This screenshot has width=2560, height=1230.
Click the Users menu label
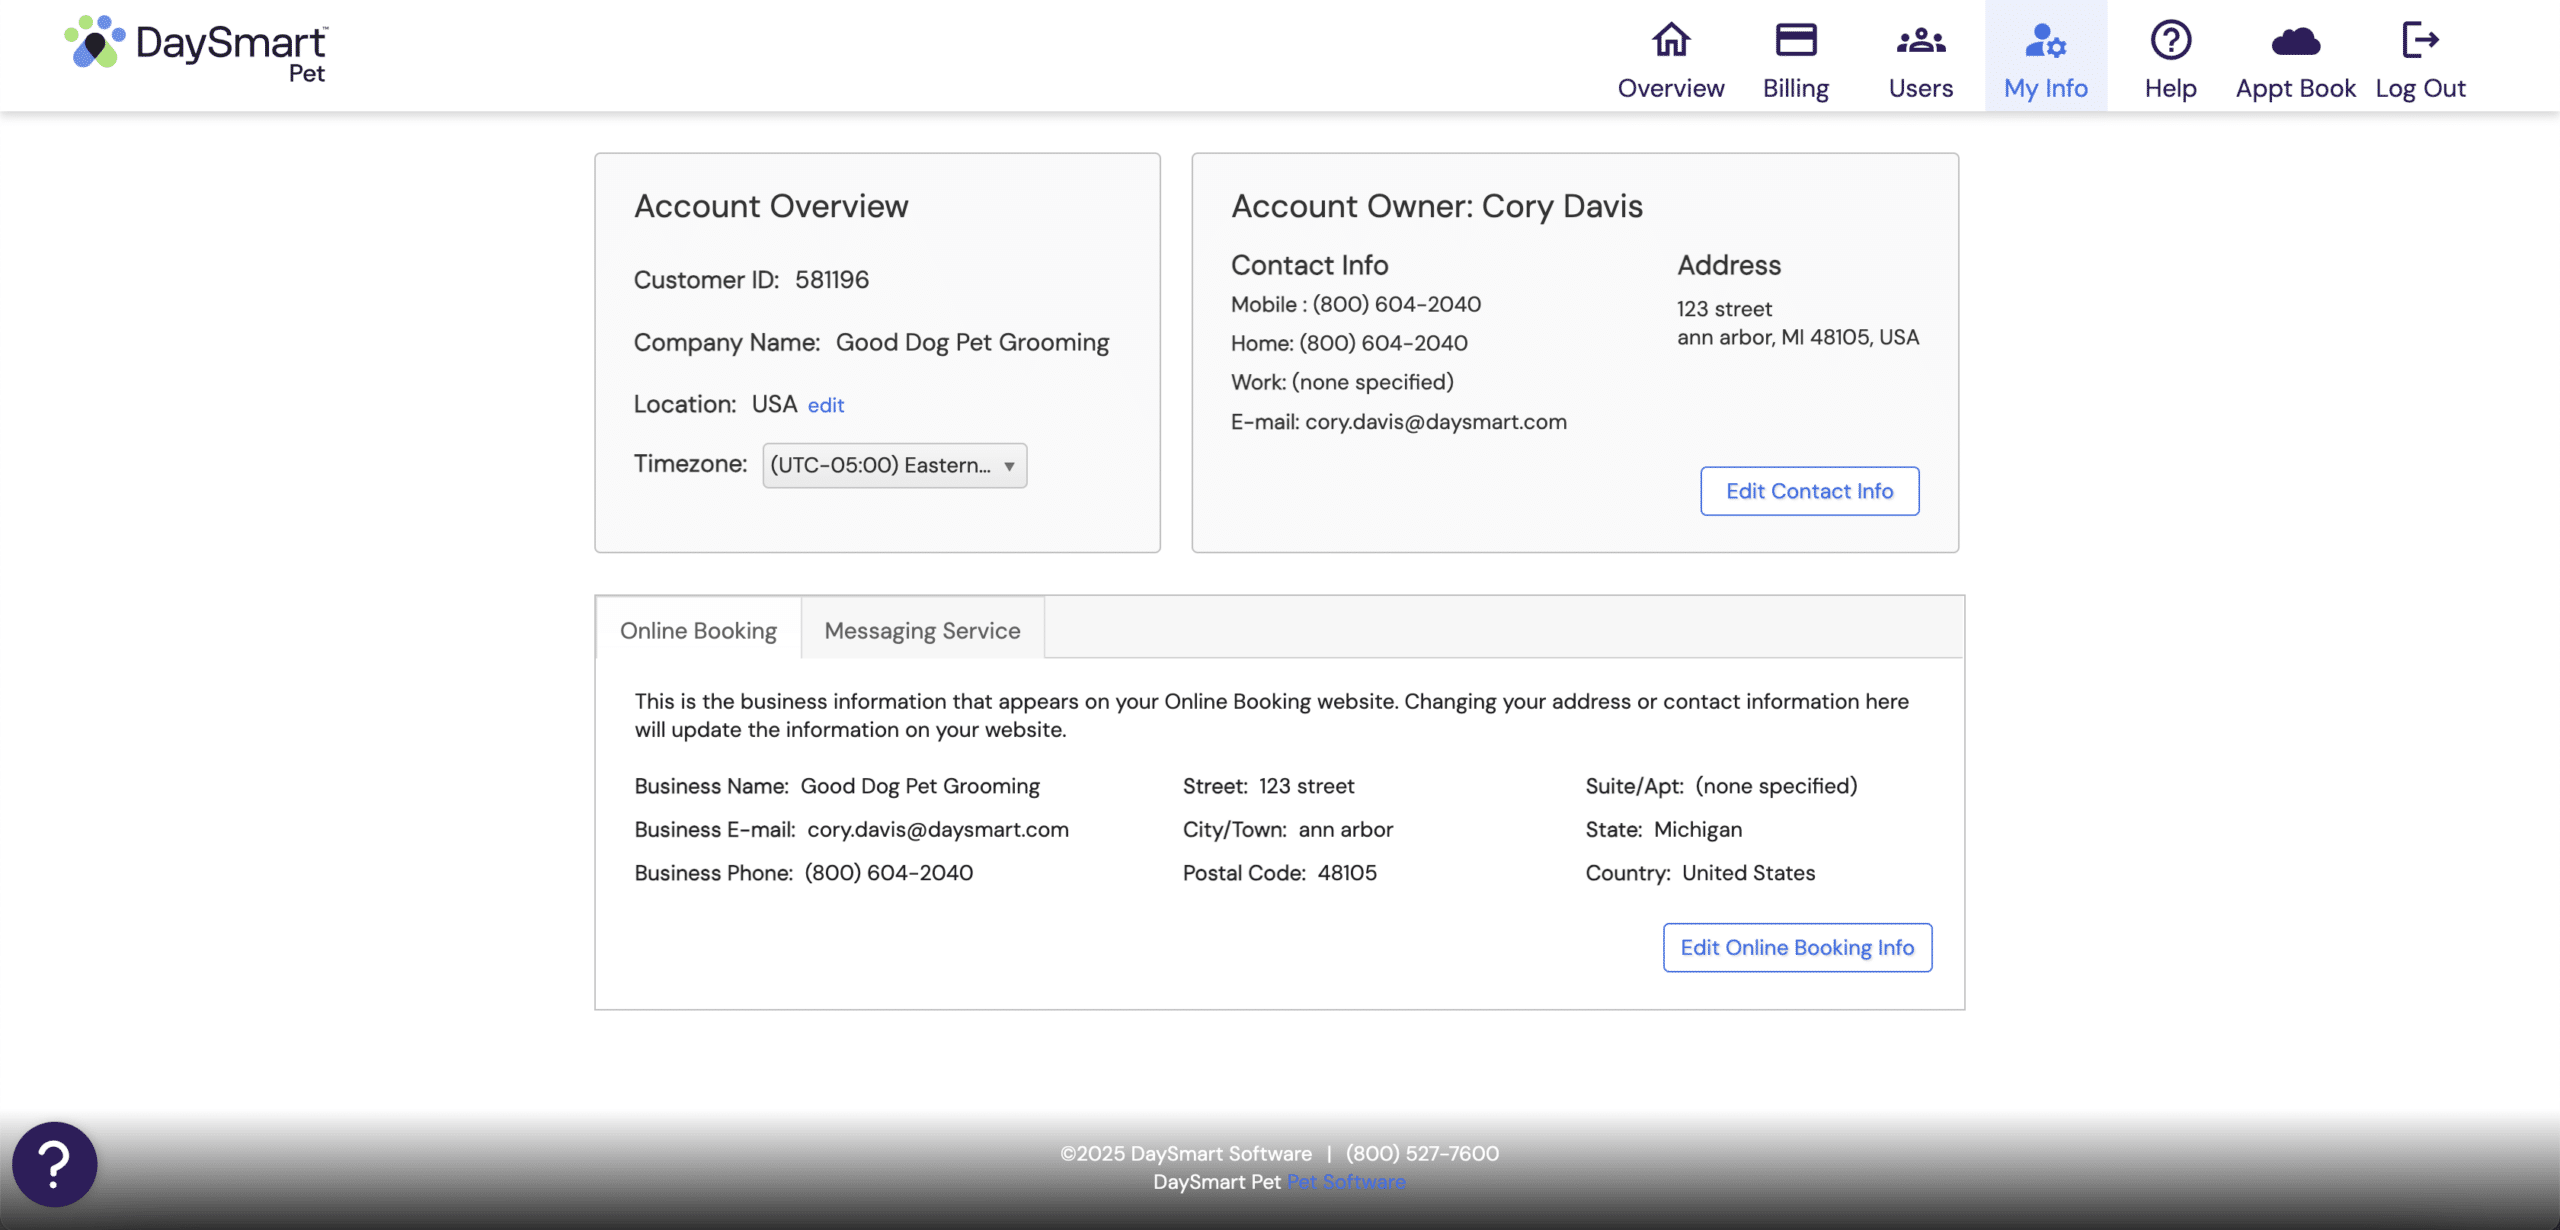1921,88
